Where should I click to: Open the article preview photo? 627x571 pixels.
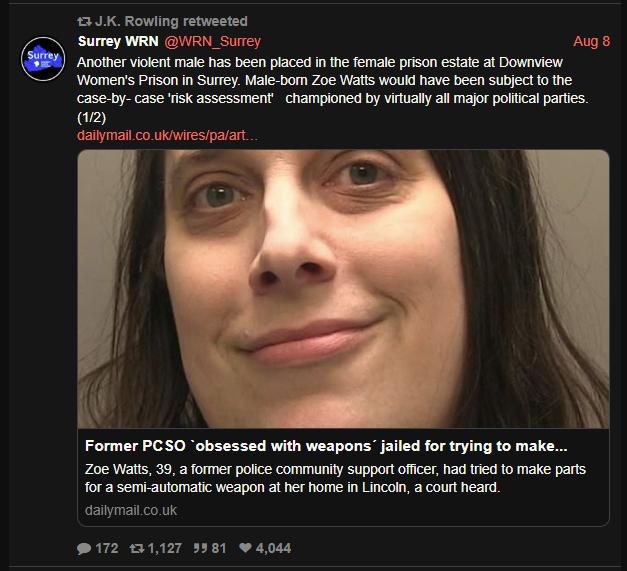[x=343, y=289]
